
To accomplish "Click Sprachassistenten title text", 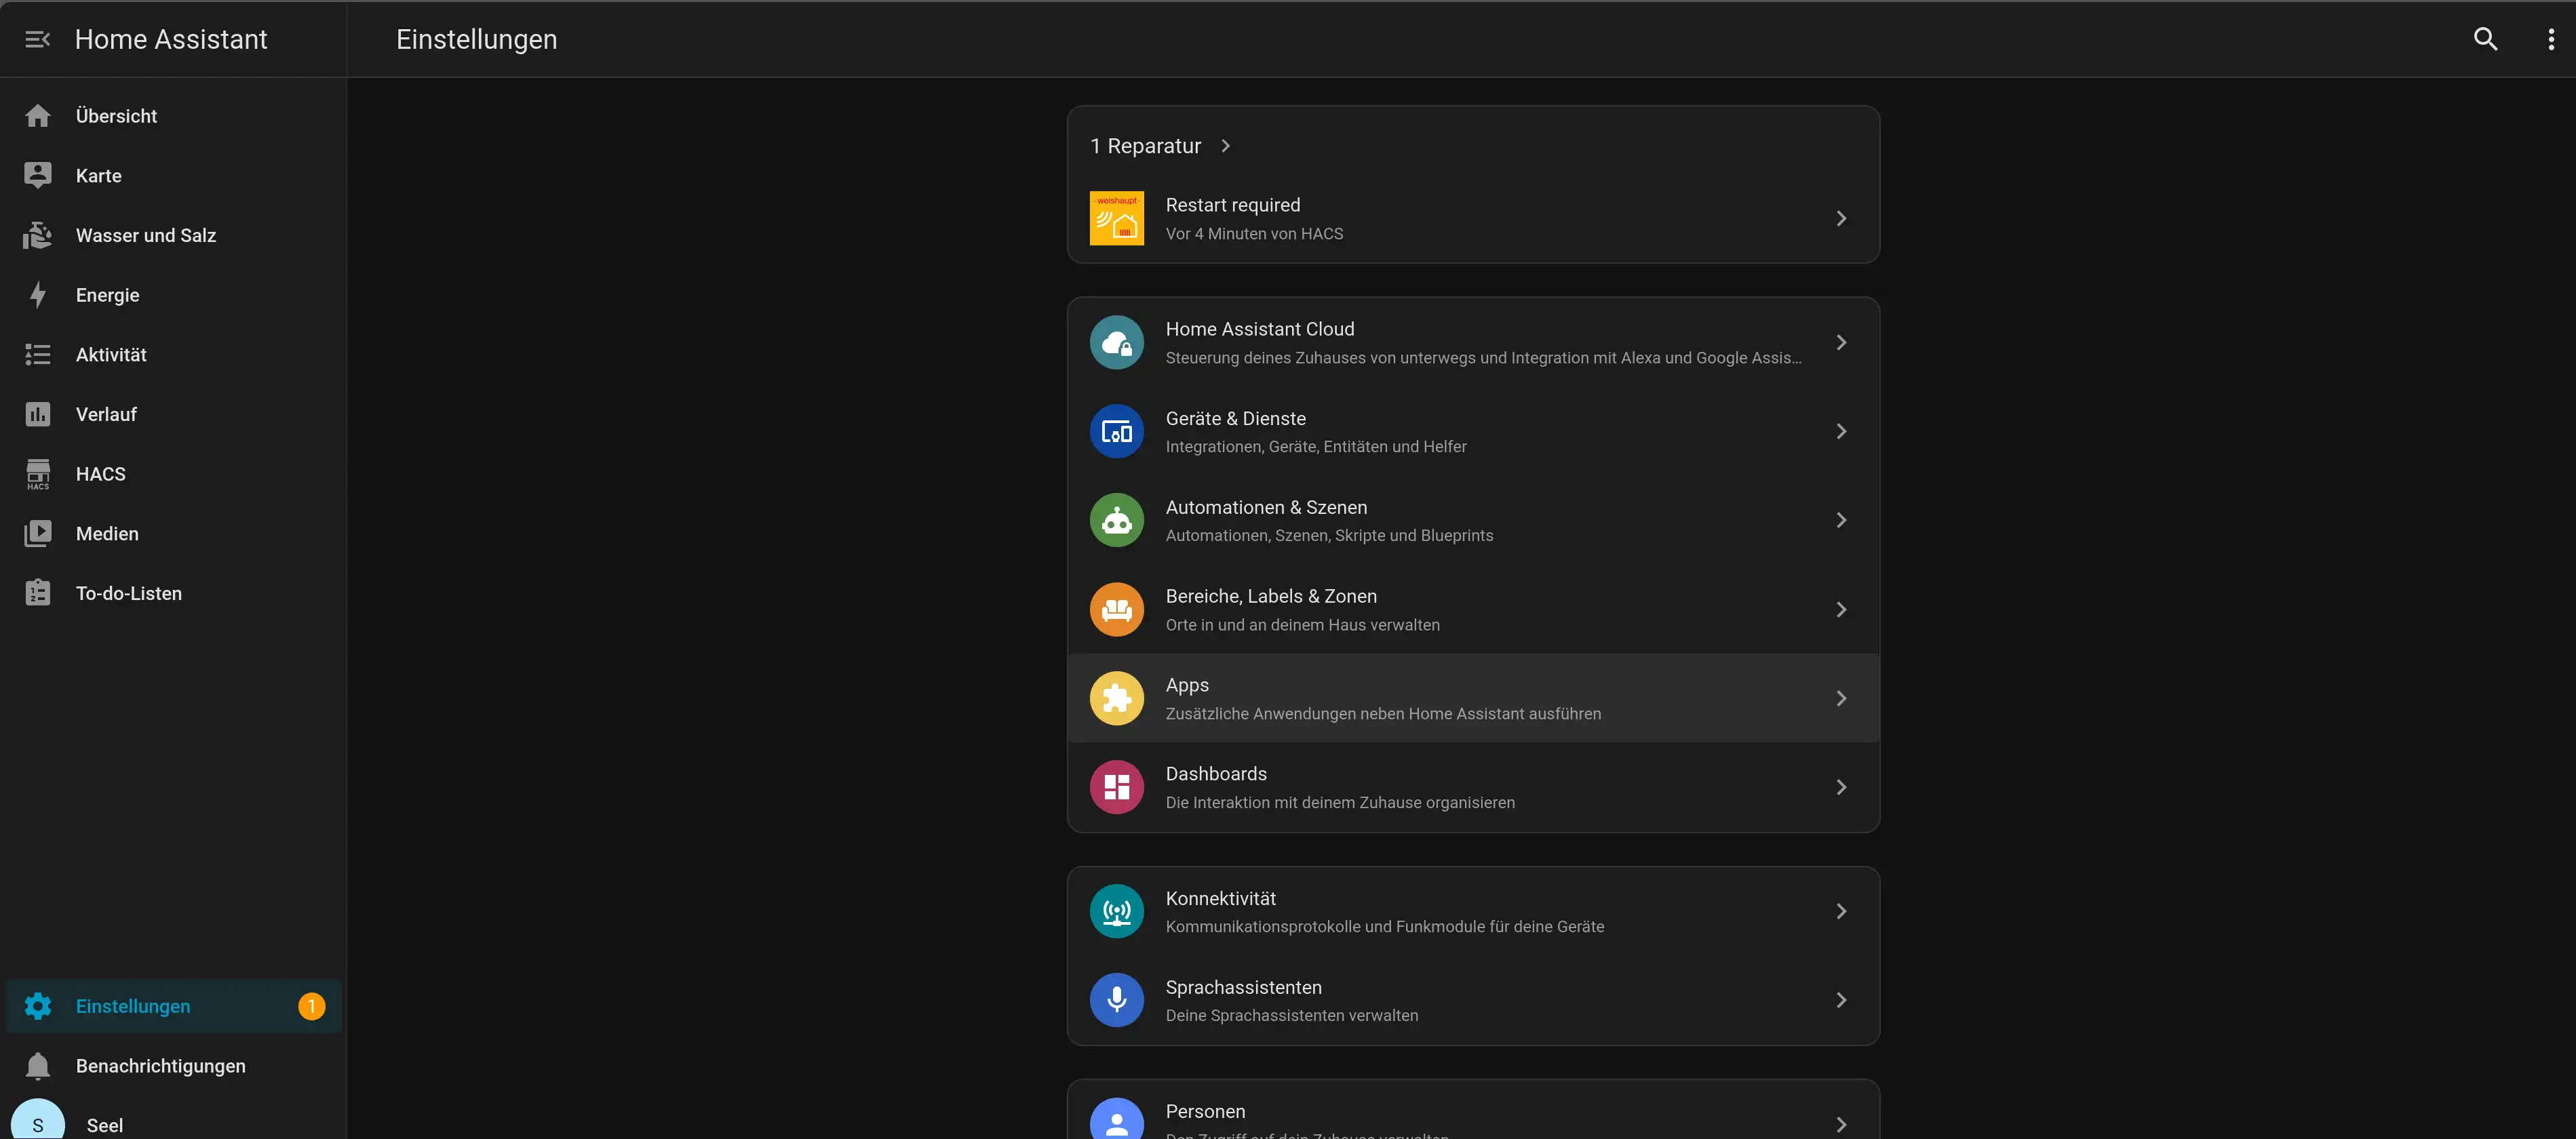I will point(1243,987).
